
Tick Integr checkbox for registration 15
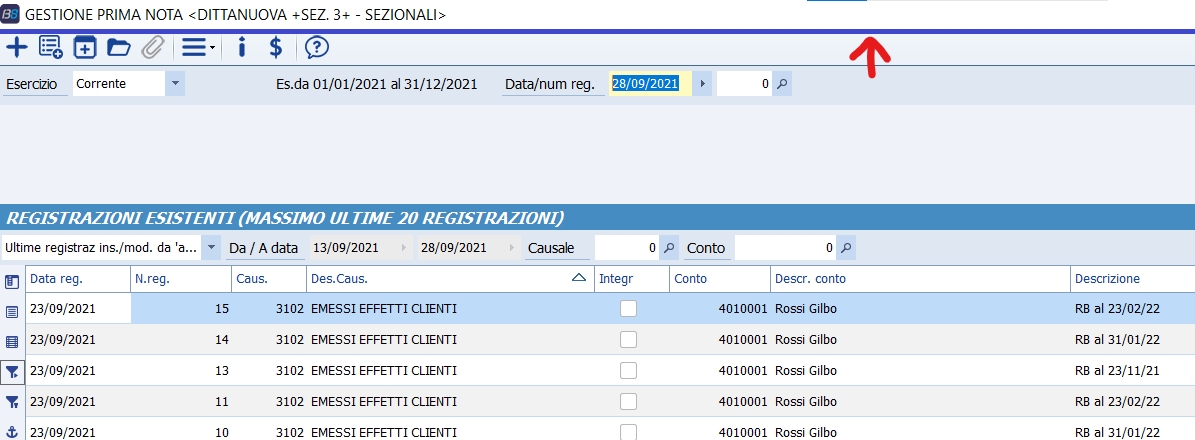coord(628,308)
